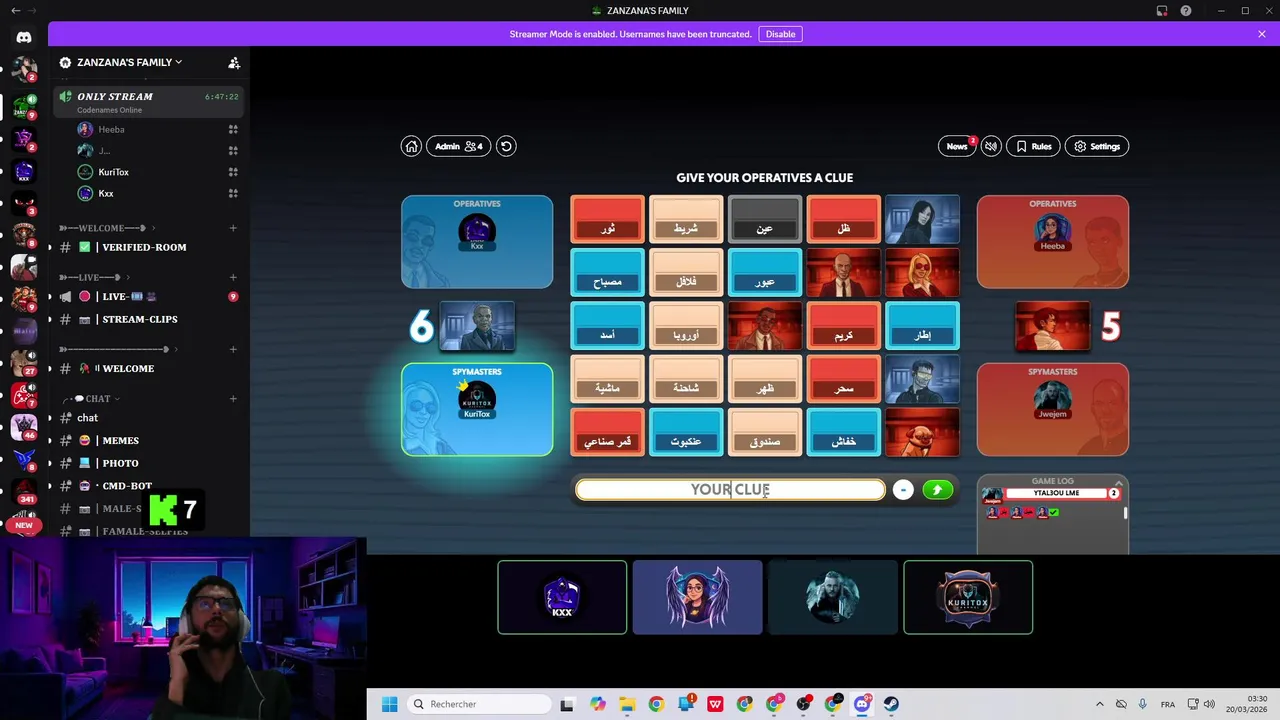The image size is (1280, 720).
Task: Select the blue card عنكبوت
Action: click(686, 433)
